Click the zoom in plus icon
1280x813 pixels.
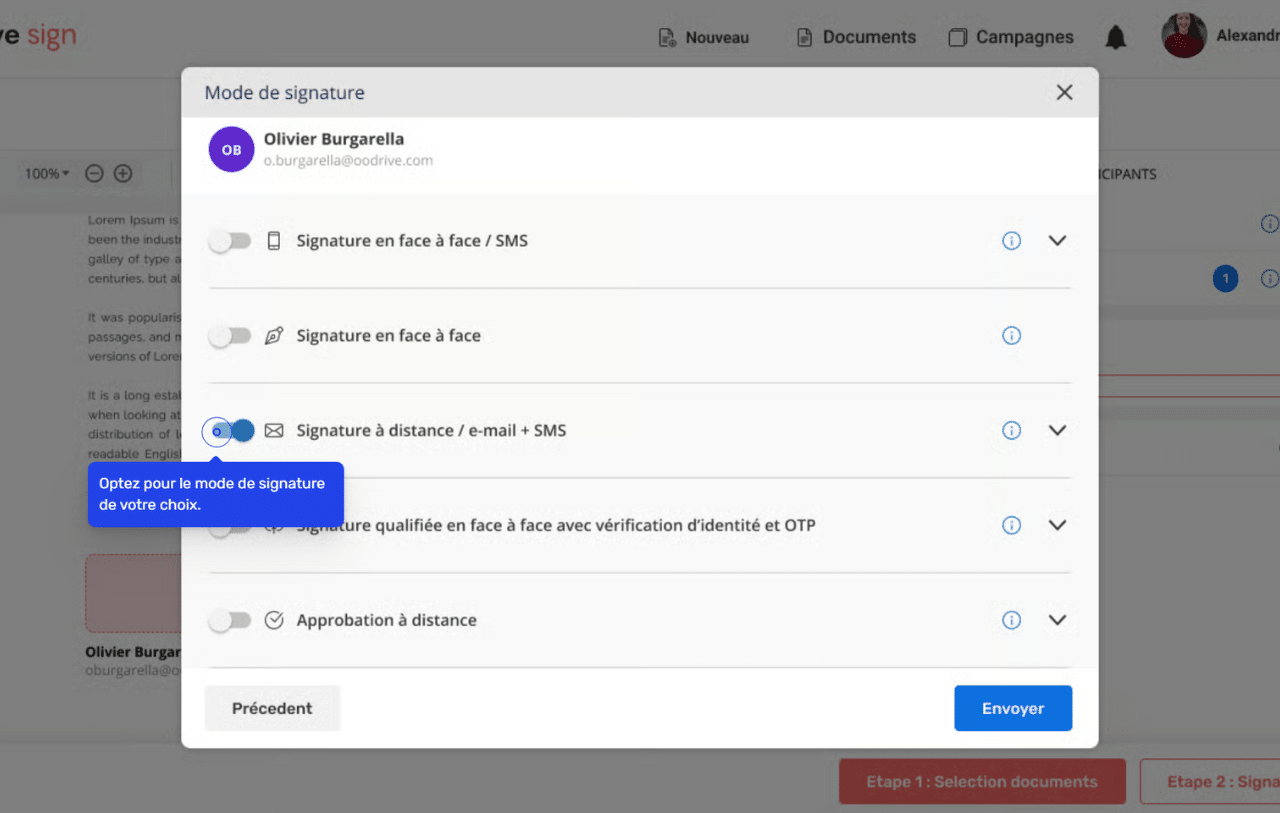click(123, 174)
